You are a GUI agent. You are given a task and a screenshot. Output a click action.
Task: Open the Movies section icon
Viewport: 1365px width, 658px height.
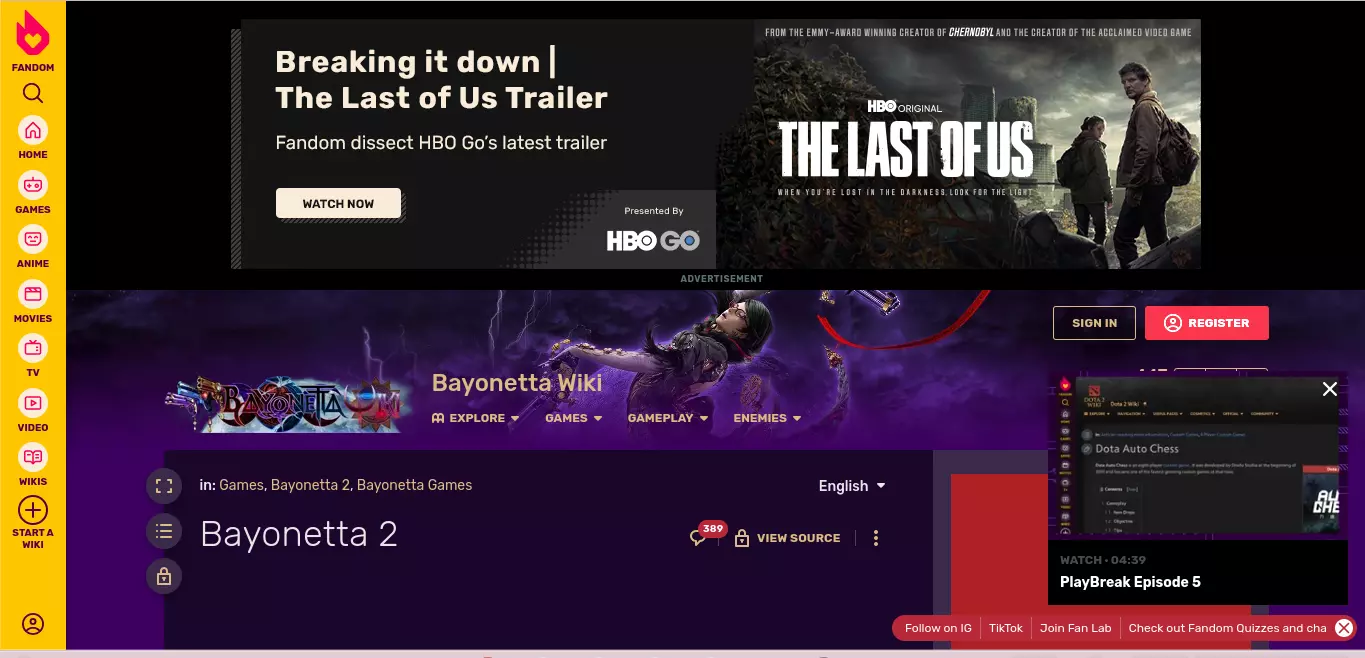[x=33, y=294]
